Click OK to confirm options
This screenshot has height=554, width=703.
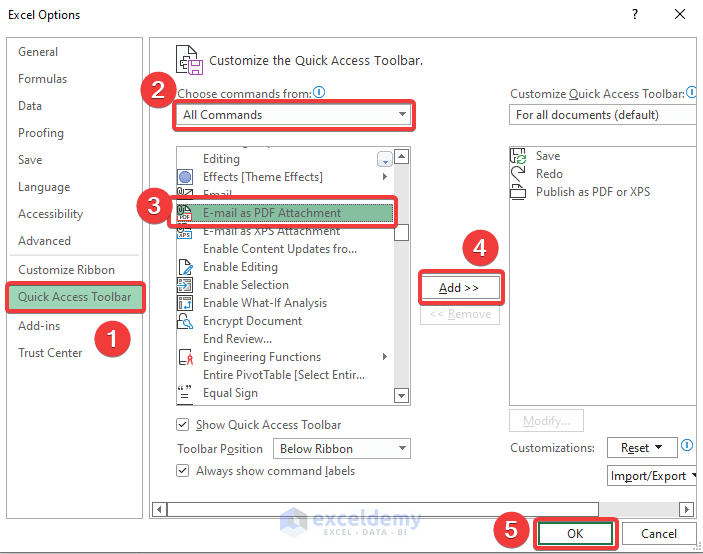(x=575, y=533)
